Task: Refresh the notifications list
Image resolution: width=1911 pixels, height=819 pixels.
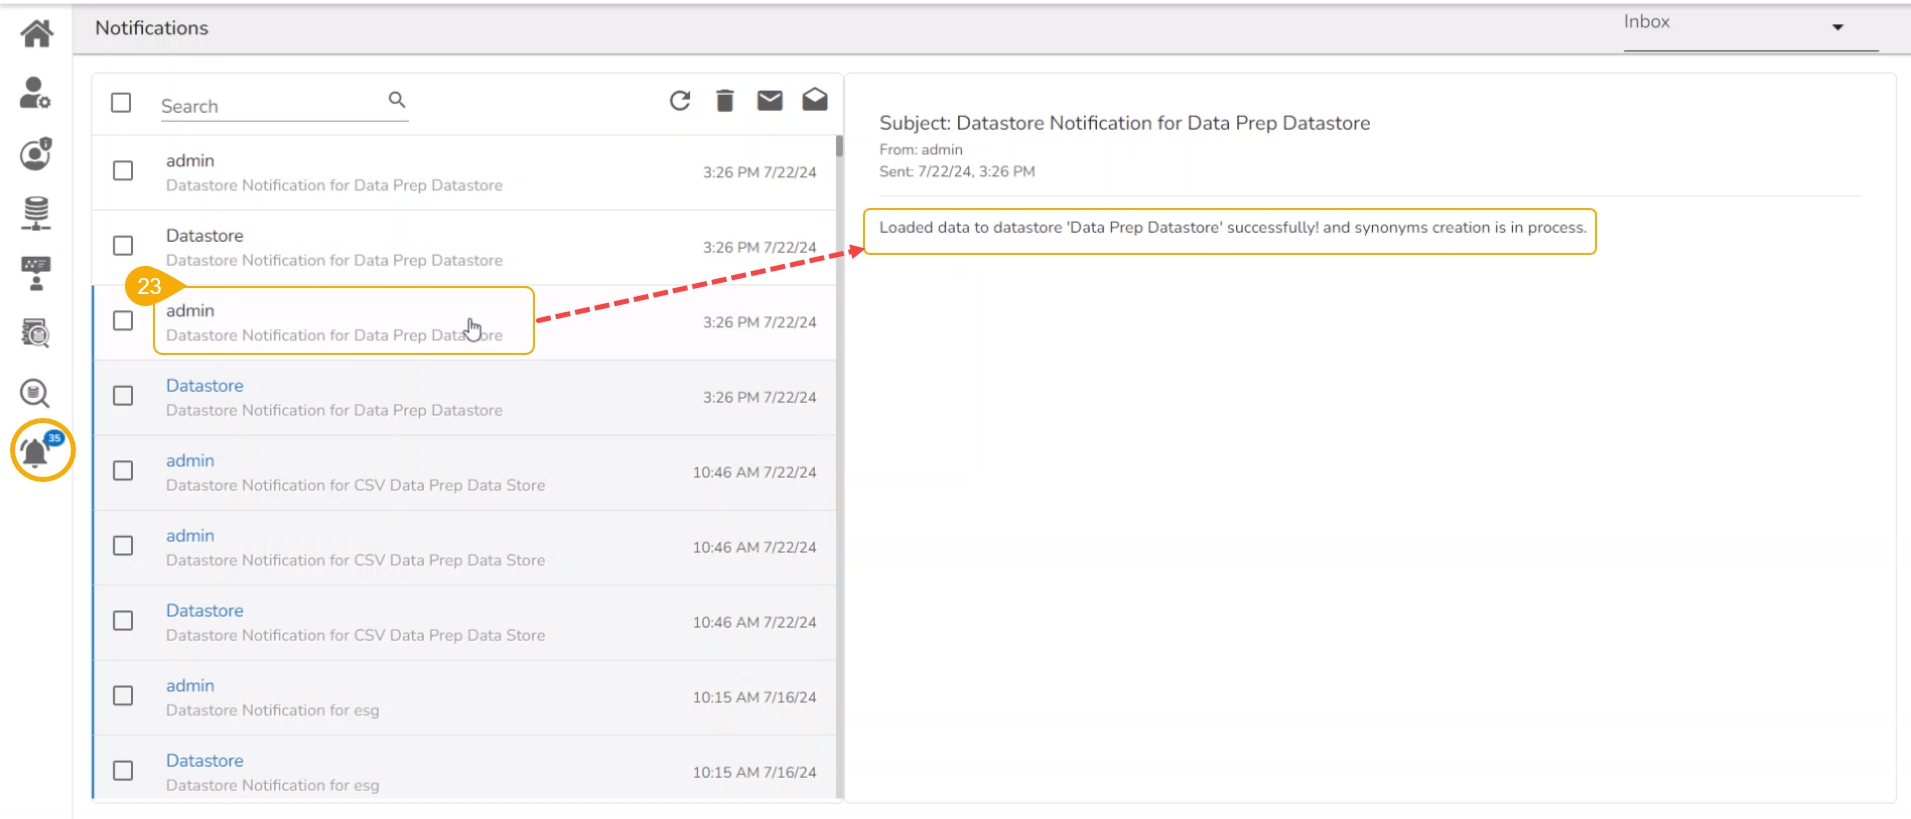Action: [x=680, y=100]
